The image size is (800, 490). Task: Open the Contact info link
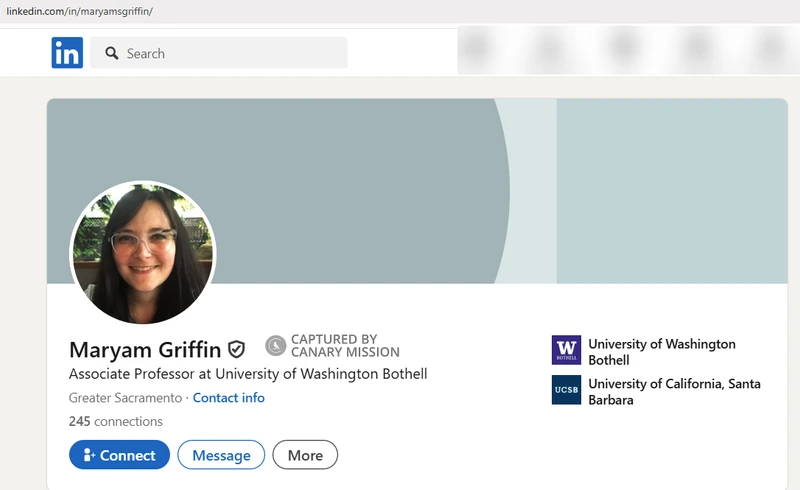click(229, 398)
